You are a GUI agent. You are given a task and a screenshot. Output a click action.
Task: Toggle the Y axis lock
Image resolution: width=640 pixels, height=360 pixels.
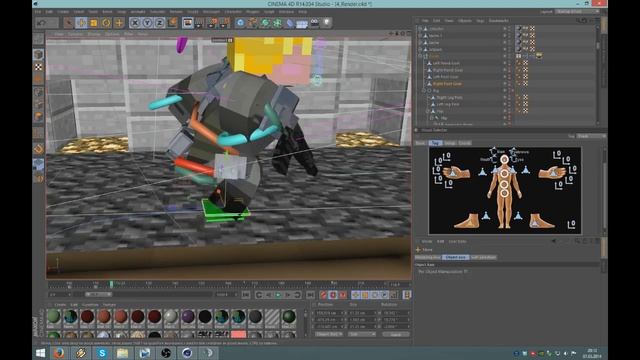tap(147, 23)
